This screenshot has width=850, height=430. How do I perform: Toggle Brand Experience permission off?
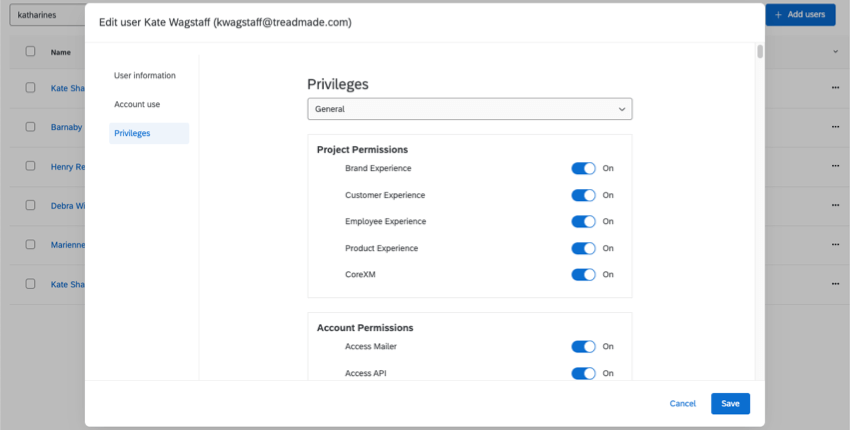tap(583, 168)
